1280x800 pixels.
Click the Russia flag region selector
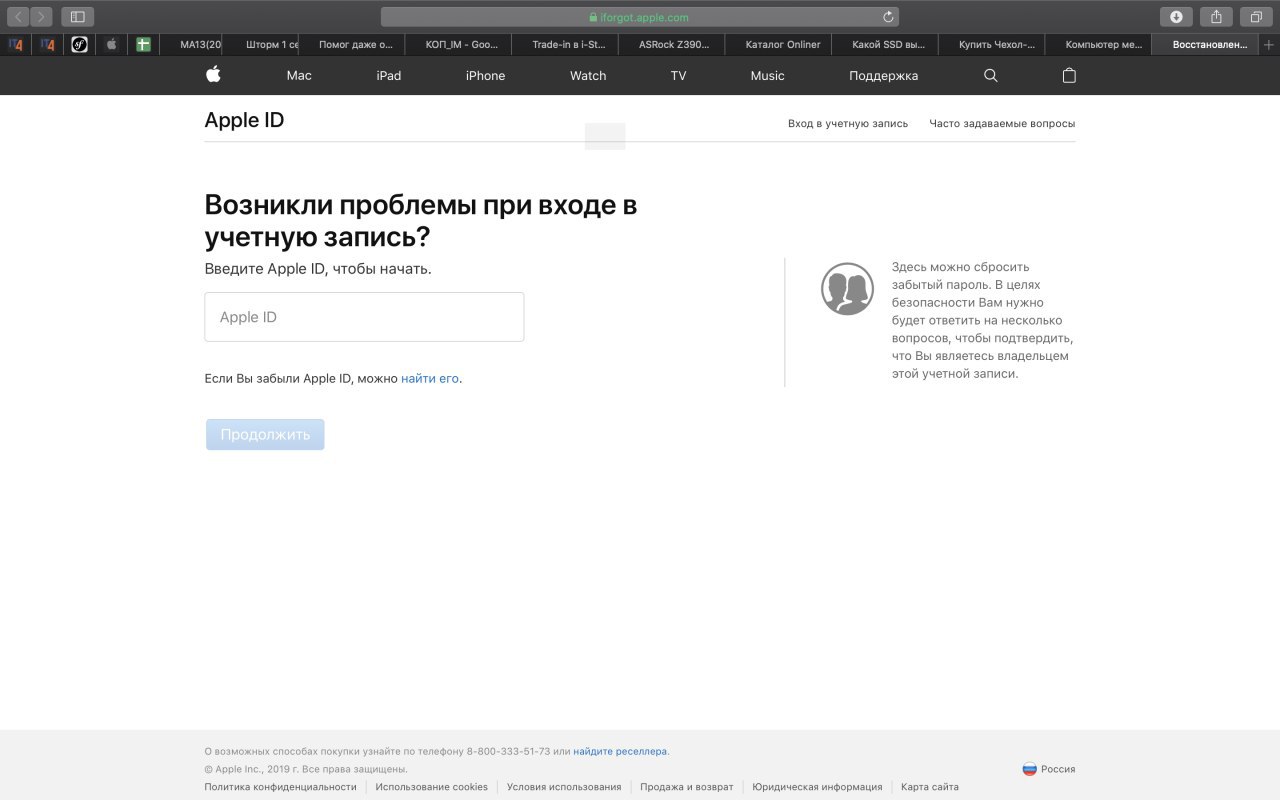pyautogui.click(x=1029, y=769)
